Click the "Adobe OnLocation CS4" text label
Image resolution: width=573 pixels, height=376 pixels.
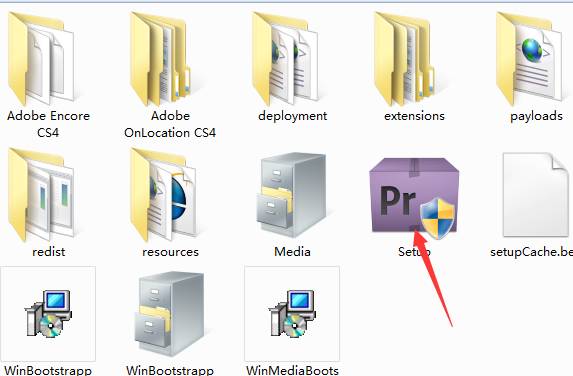coord(170,124)
